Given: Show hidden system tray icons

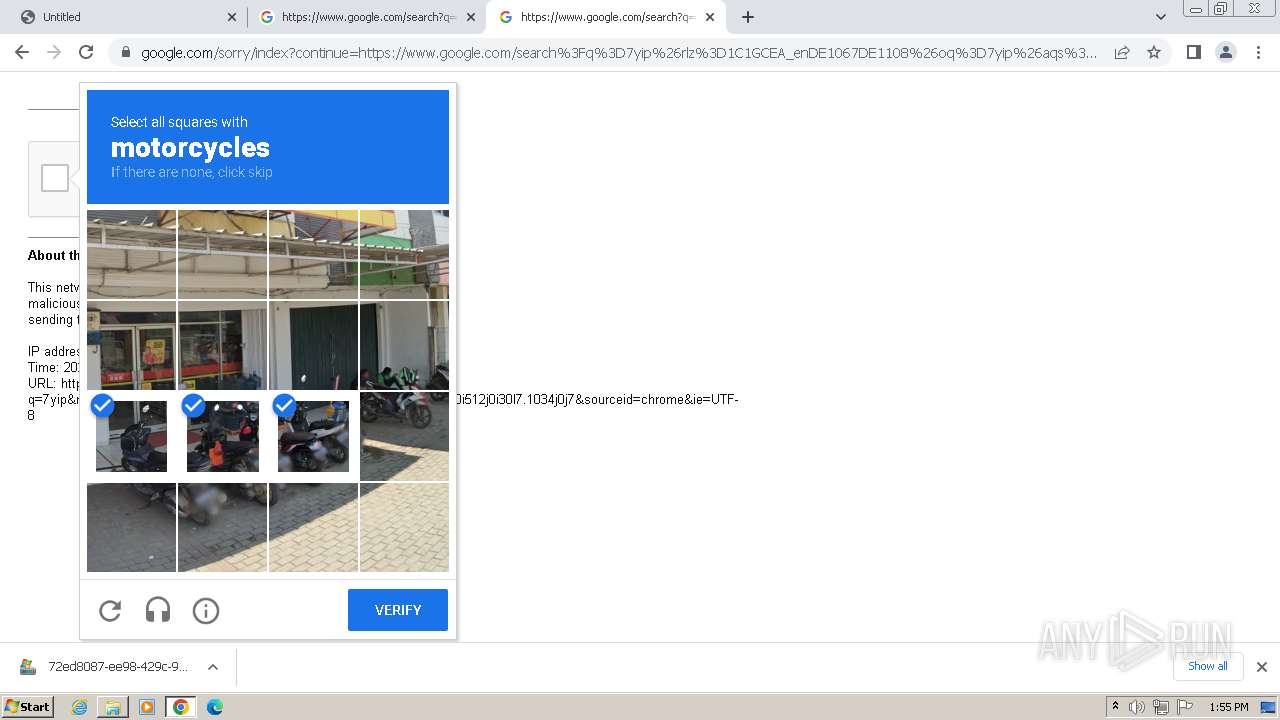Looking at the screenshot, I should [x=1116, y=707].
